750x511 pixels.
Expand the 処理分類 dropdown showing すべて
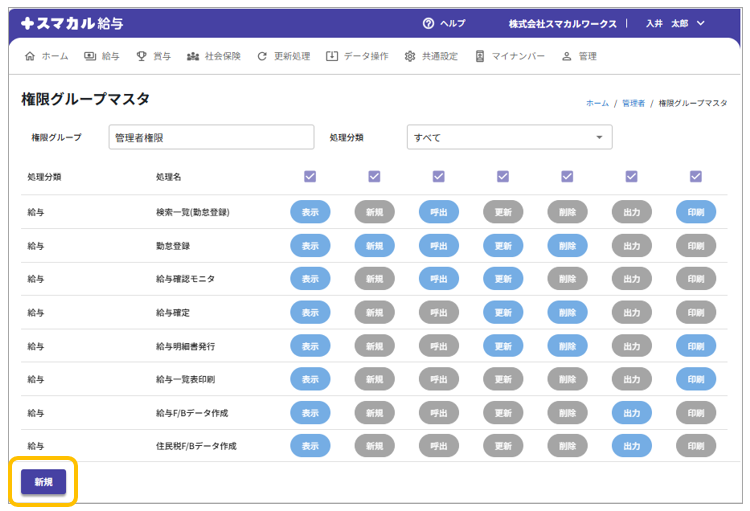(509, 137)
